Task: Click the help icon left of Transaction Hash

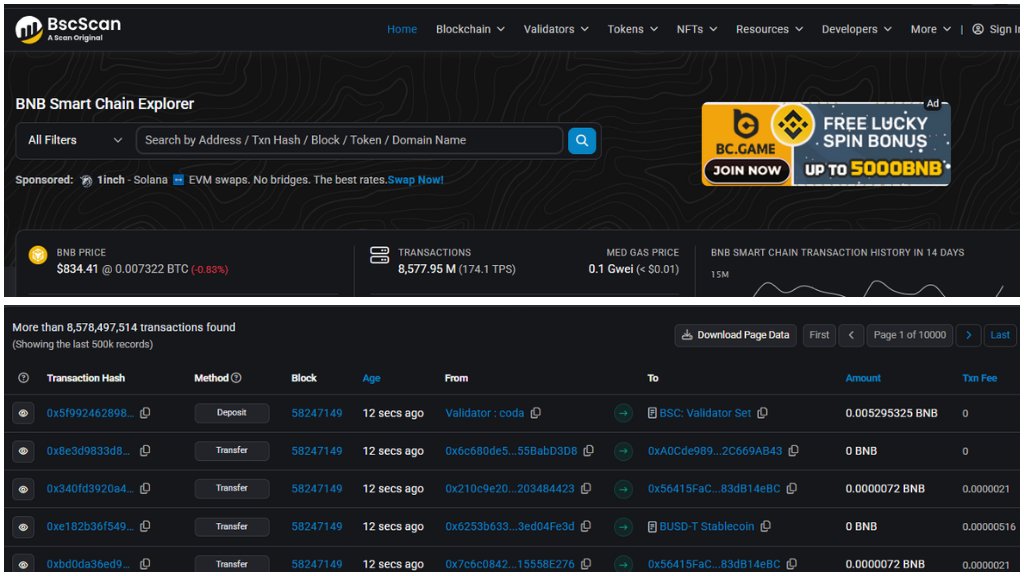Action: (24, 377)
